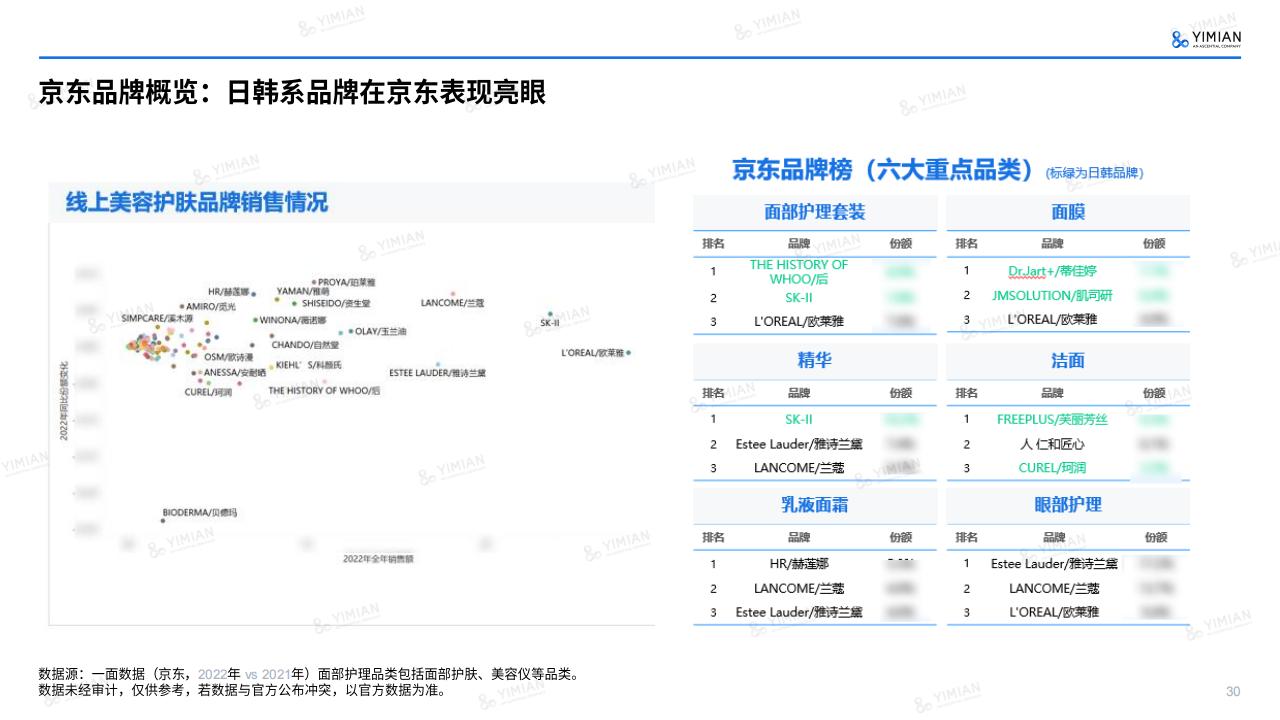
Task: Click L'OREAL/欧莱雅 in 面部护理套装 table
Action: pos(799,322)
